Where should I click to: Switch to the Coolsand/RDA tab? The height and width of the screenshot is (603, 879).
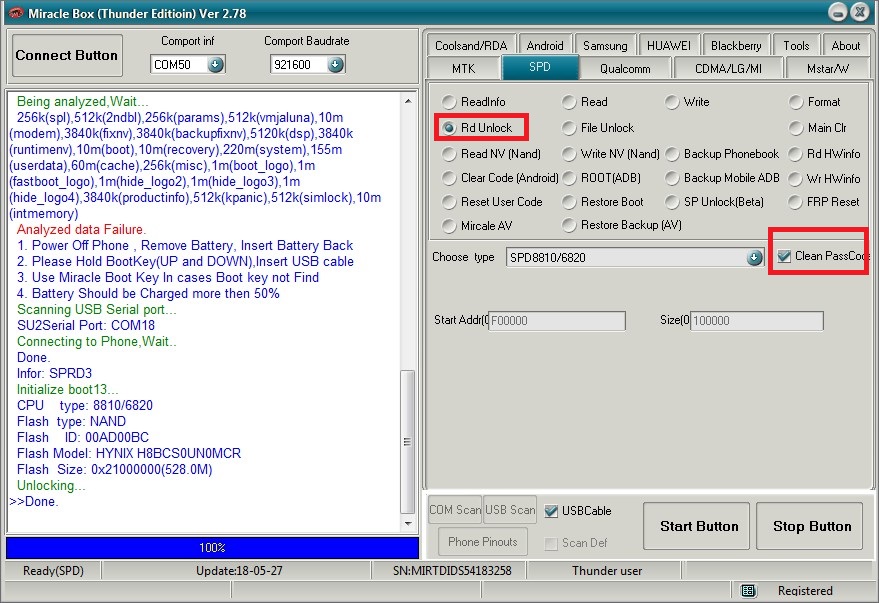[471, 45]
